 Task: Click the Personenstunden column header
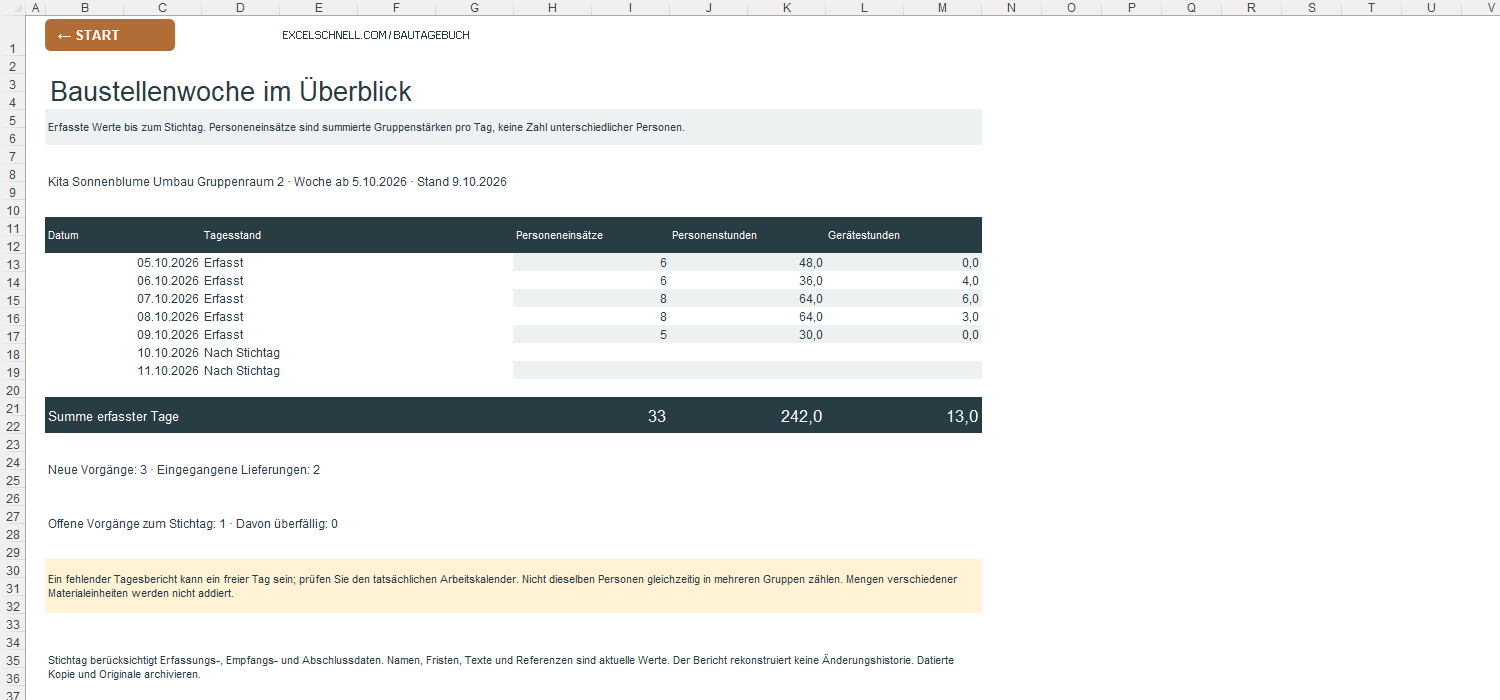[x=714, y=236]
